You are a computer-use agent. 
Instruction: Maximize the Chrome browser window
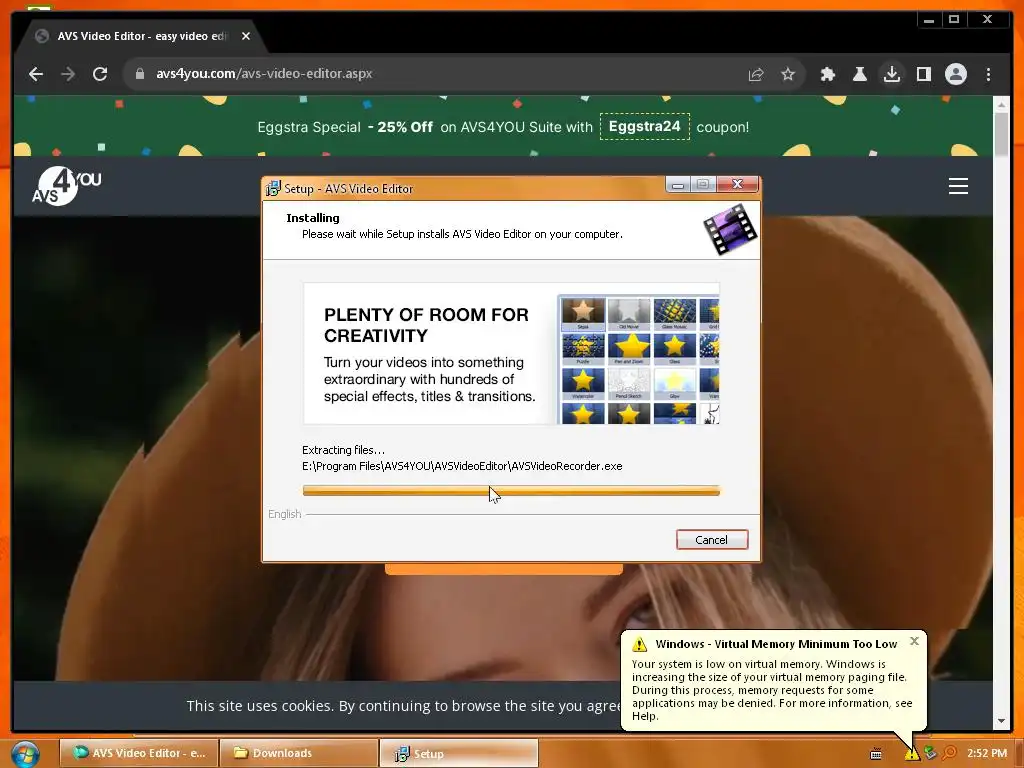(953, 20)
